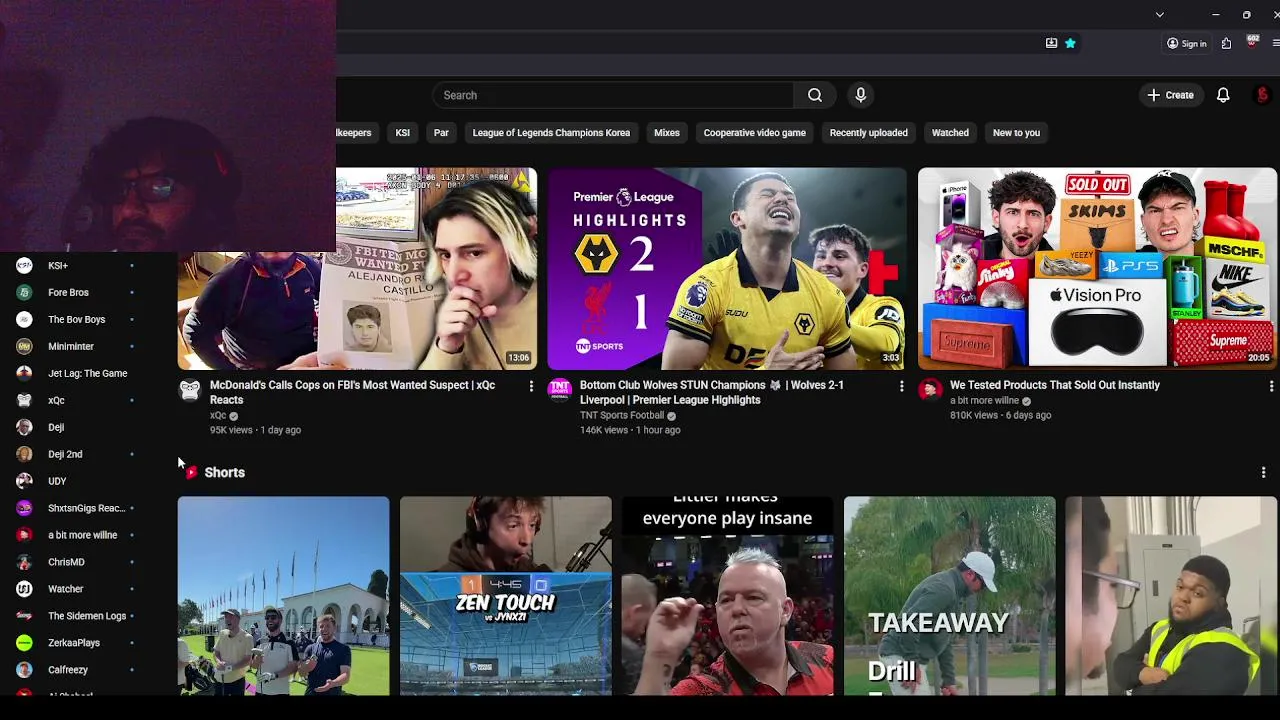Click Watcher in sidebar subscriptions

[x=65, y=589]
